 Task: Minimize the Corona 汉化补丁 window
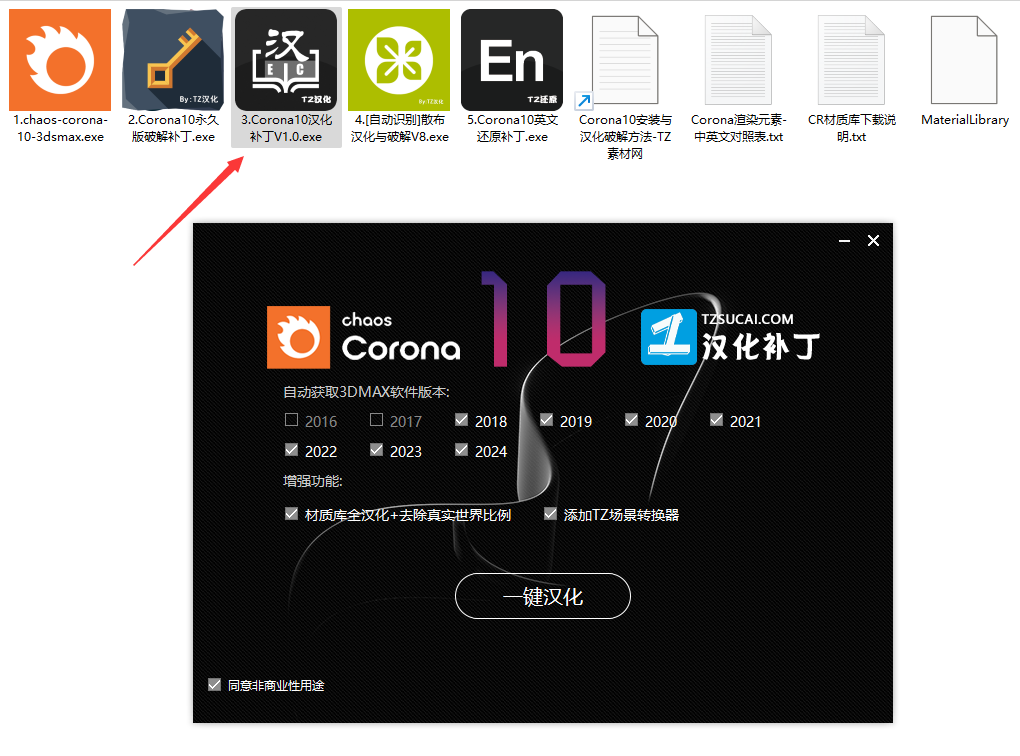click(844, 241)
